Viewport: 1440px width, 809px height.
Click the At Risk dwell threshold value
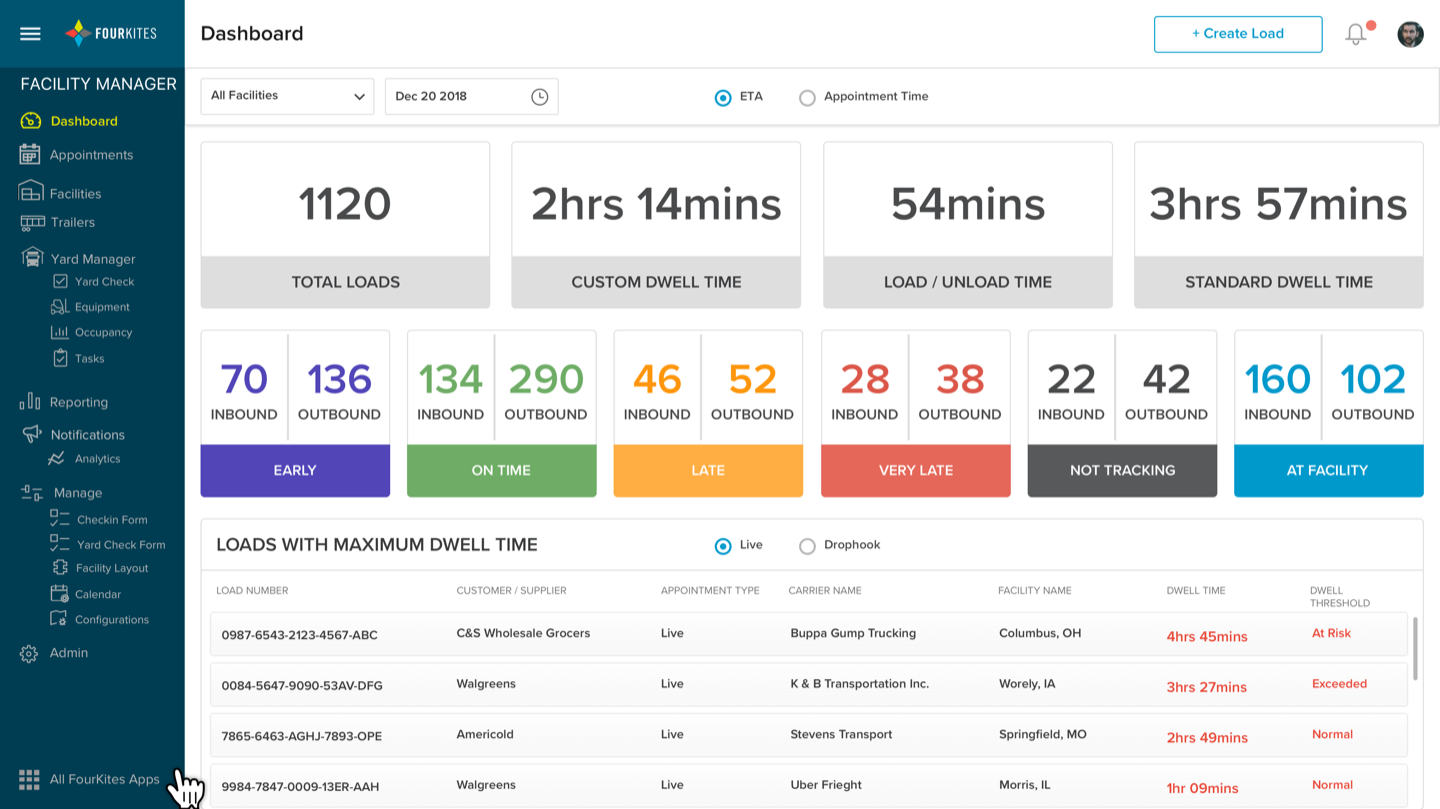point(1331,633)
